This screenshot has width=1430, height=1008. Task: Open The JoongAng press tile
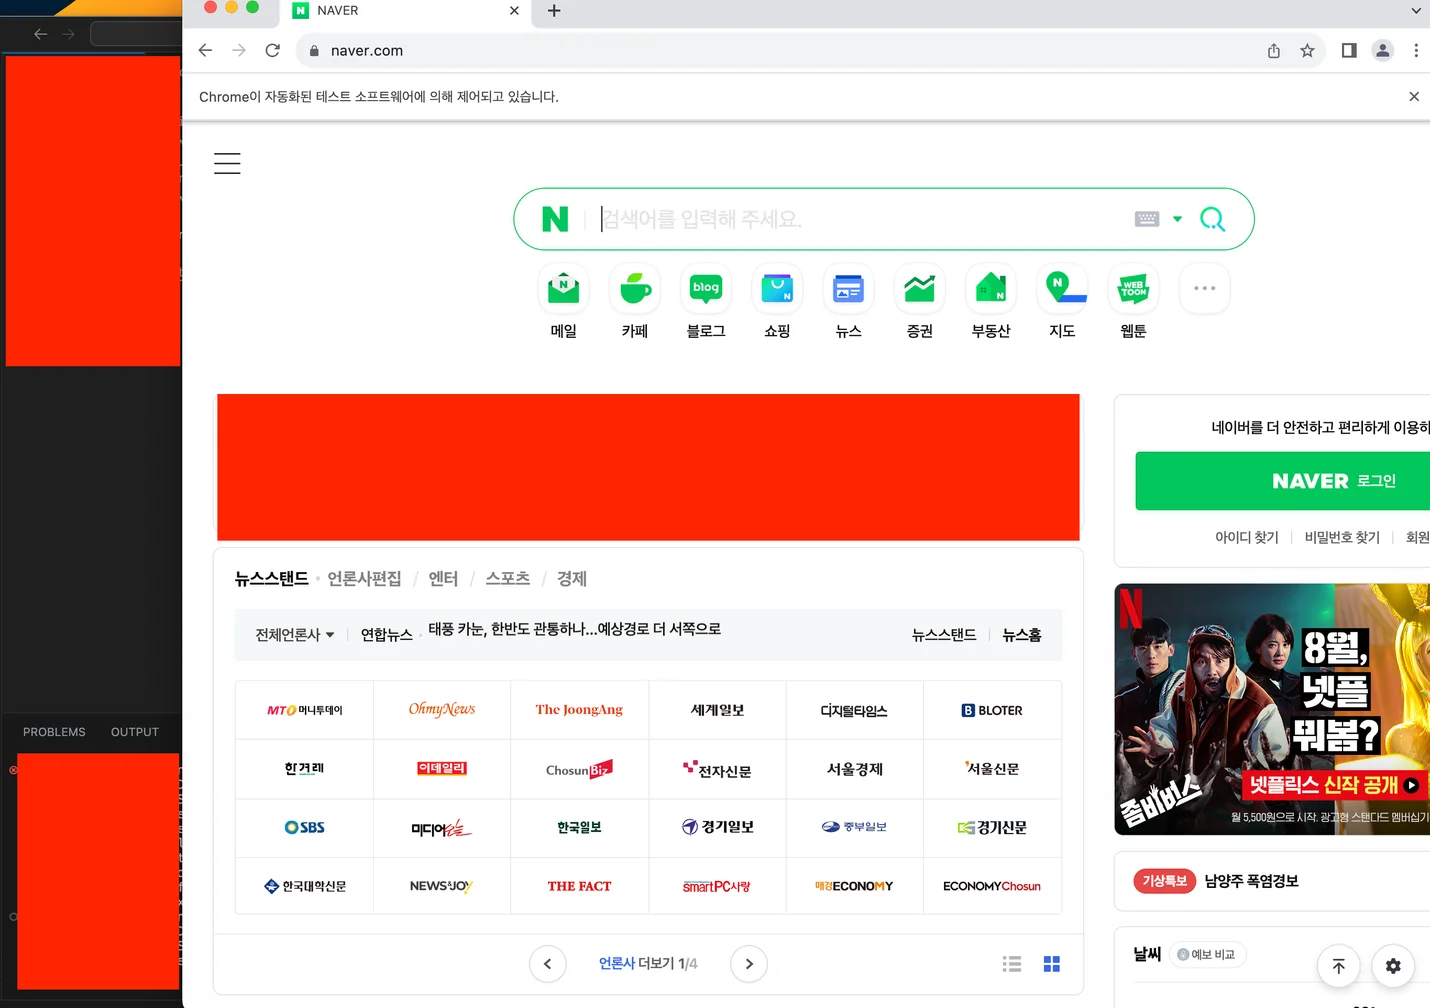tap(579, 710)
